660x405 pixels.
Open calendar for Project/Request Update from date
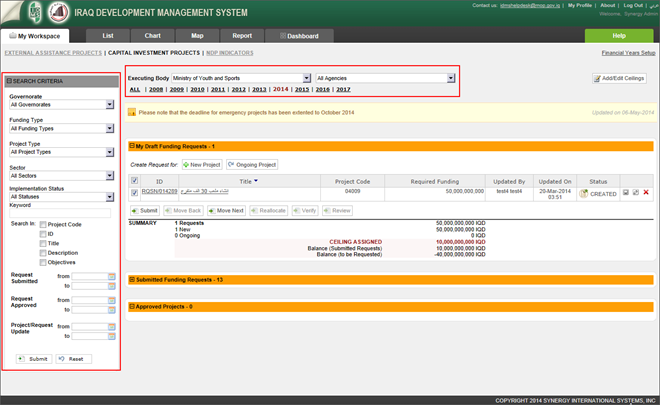click(112, 327)
